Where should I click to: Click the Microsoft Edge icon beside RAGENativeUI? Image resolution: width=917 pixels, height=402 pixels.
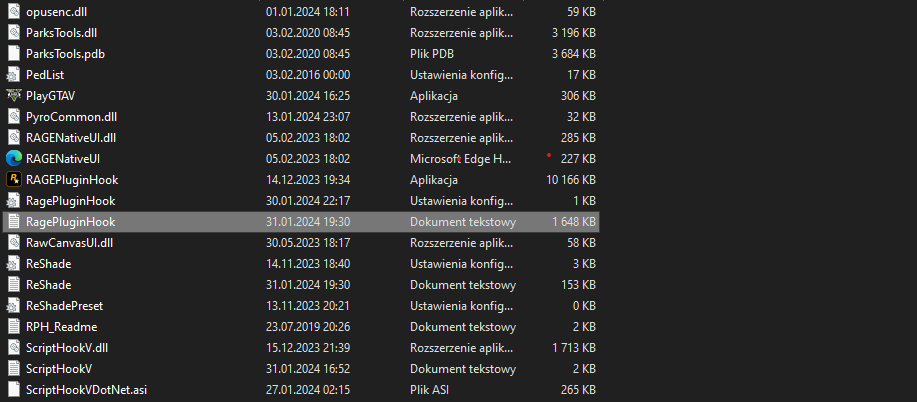(14, 158)
